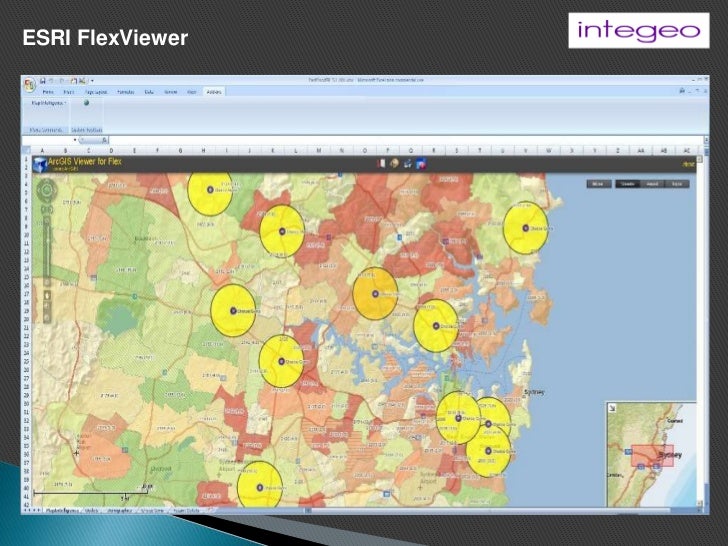Collapse the overview map arrow toggle
728x546 pixels.
click(x=612, y=408)
